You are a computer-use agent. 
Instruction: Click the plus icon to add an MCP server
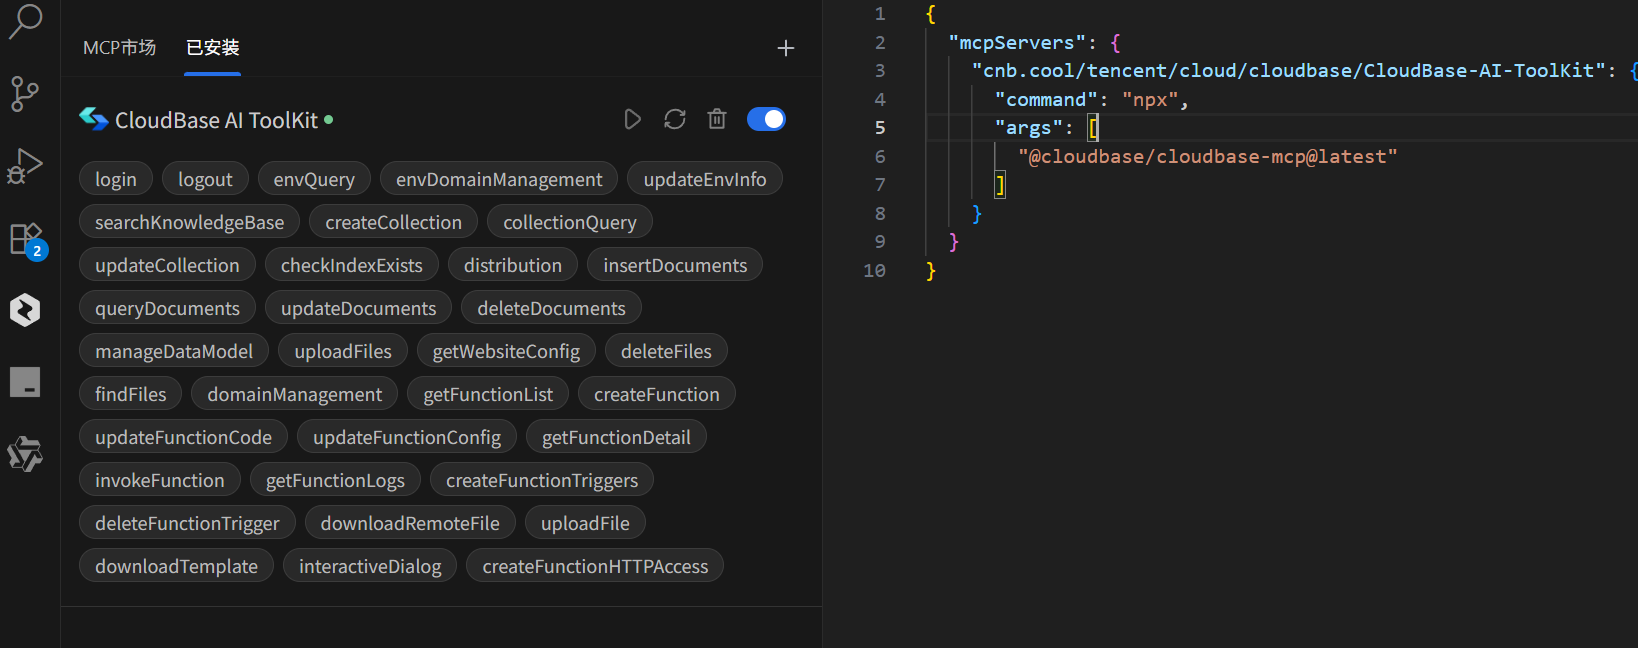[x=786, y=48]
